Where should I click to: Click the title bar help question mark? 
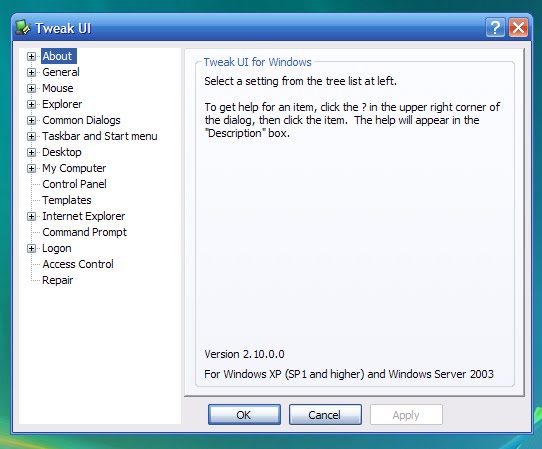(495, 27)
